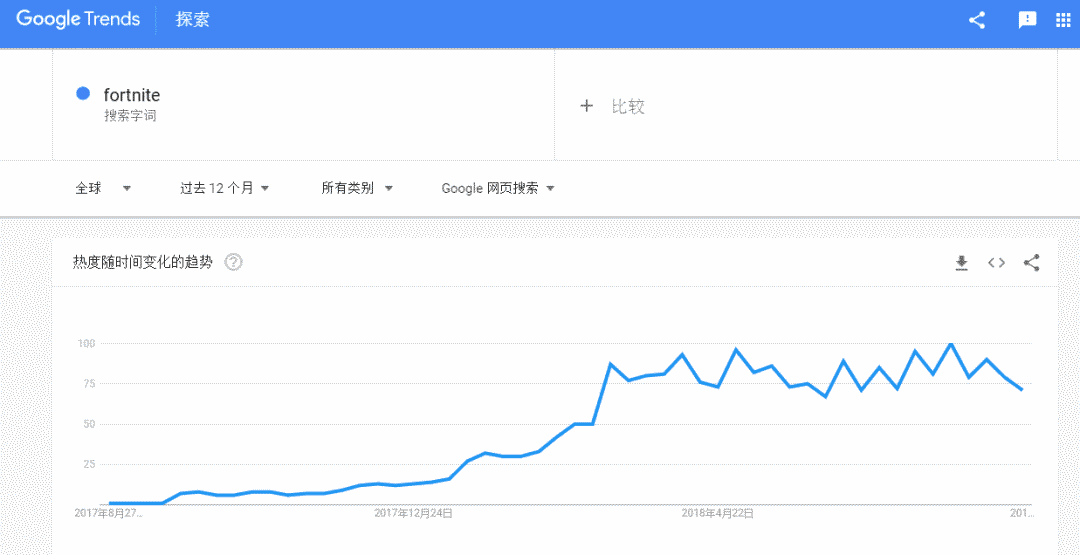
Task: Click the blue fortnite color dot
Action: pos(83,93)
